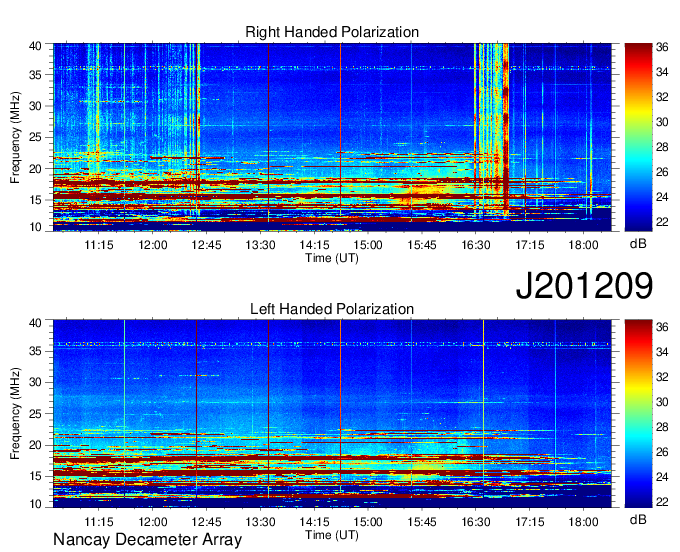
Task: Click the 25 MHz tick on Left Handed frequency axis
Action: point(35,414)
